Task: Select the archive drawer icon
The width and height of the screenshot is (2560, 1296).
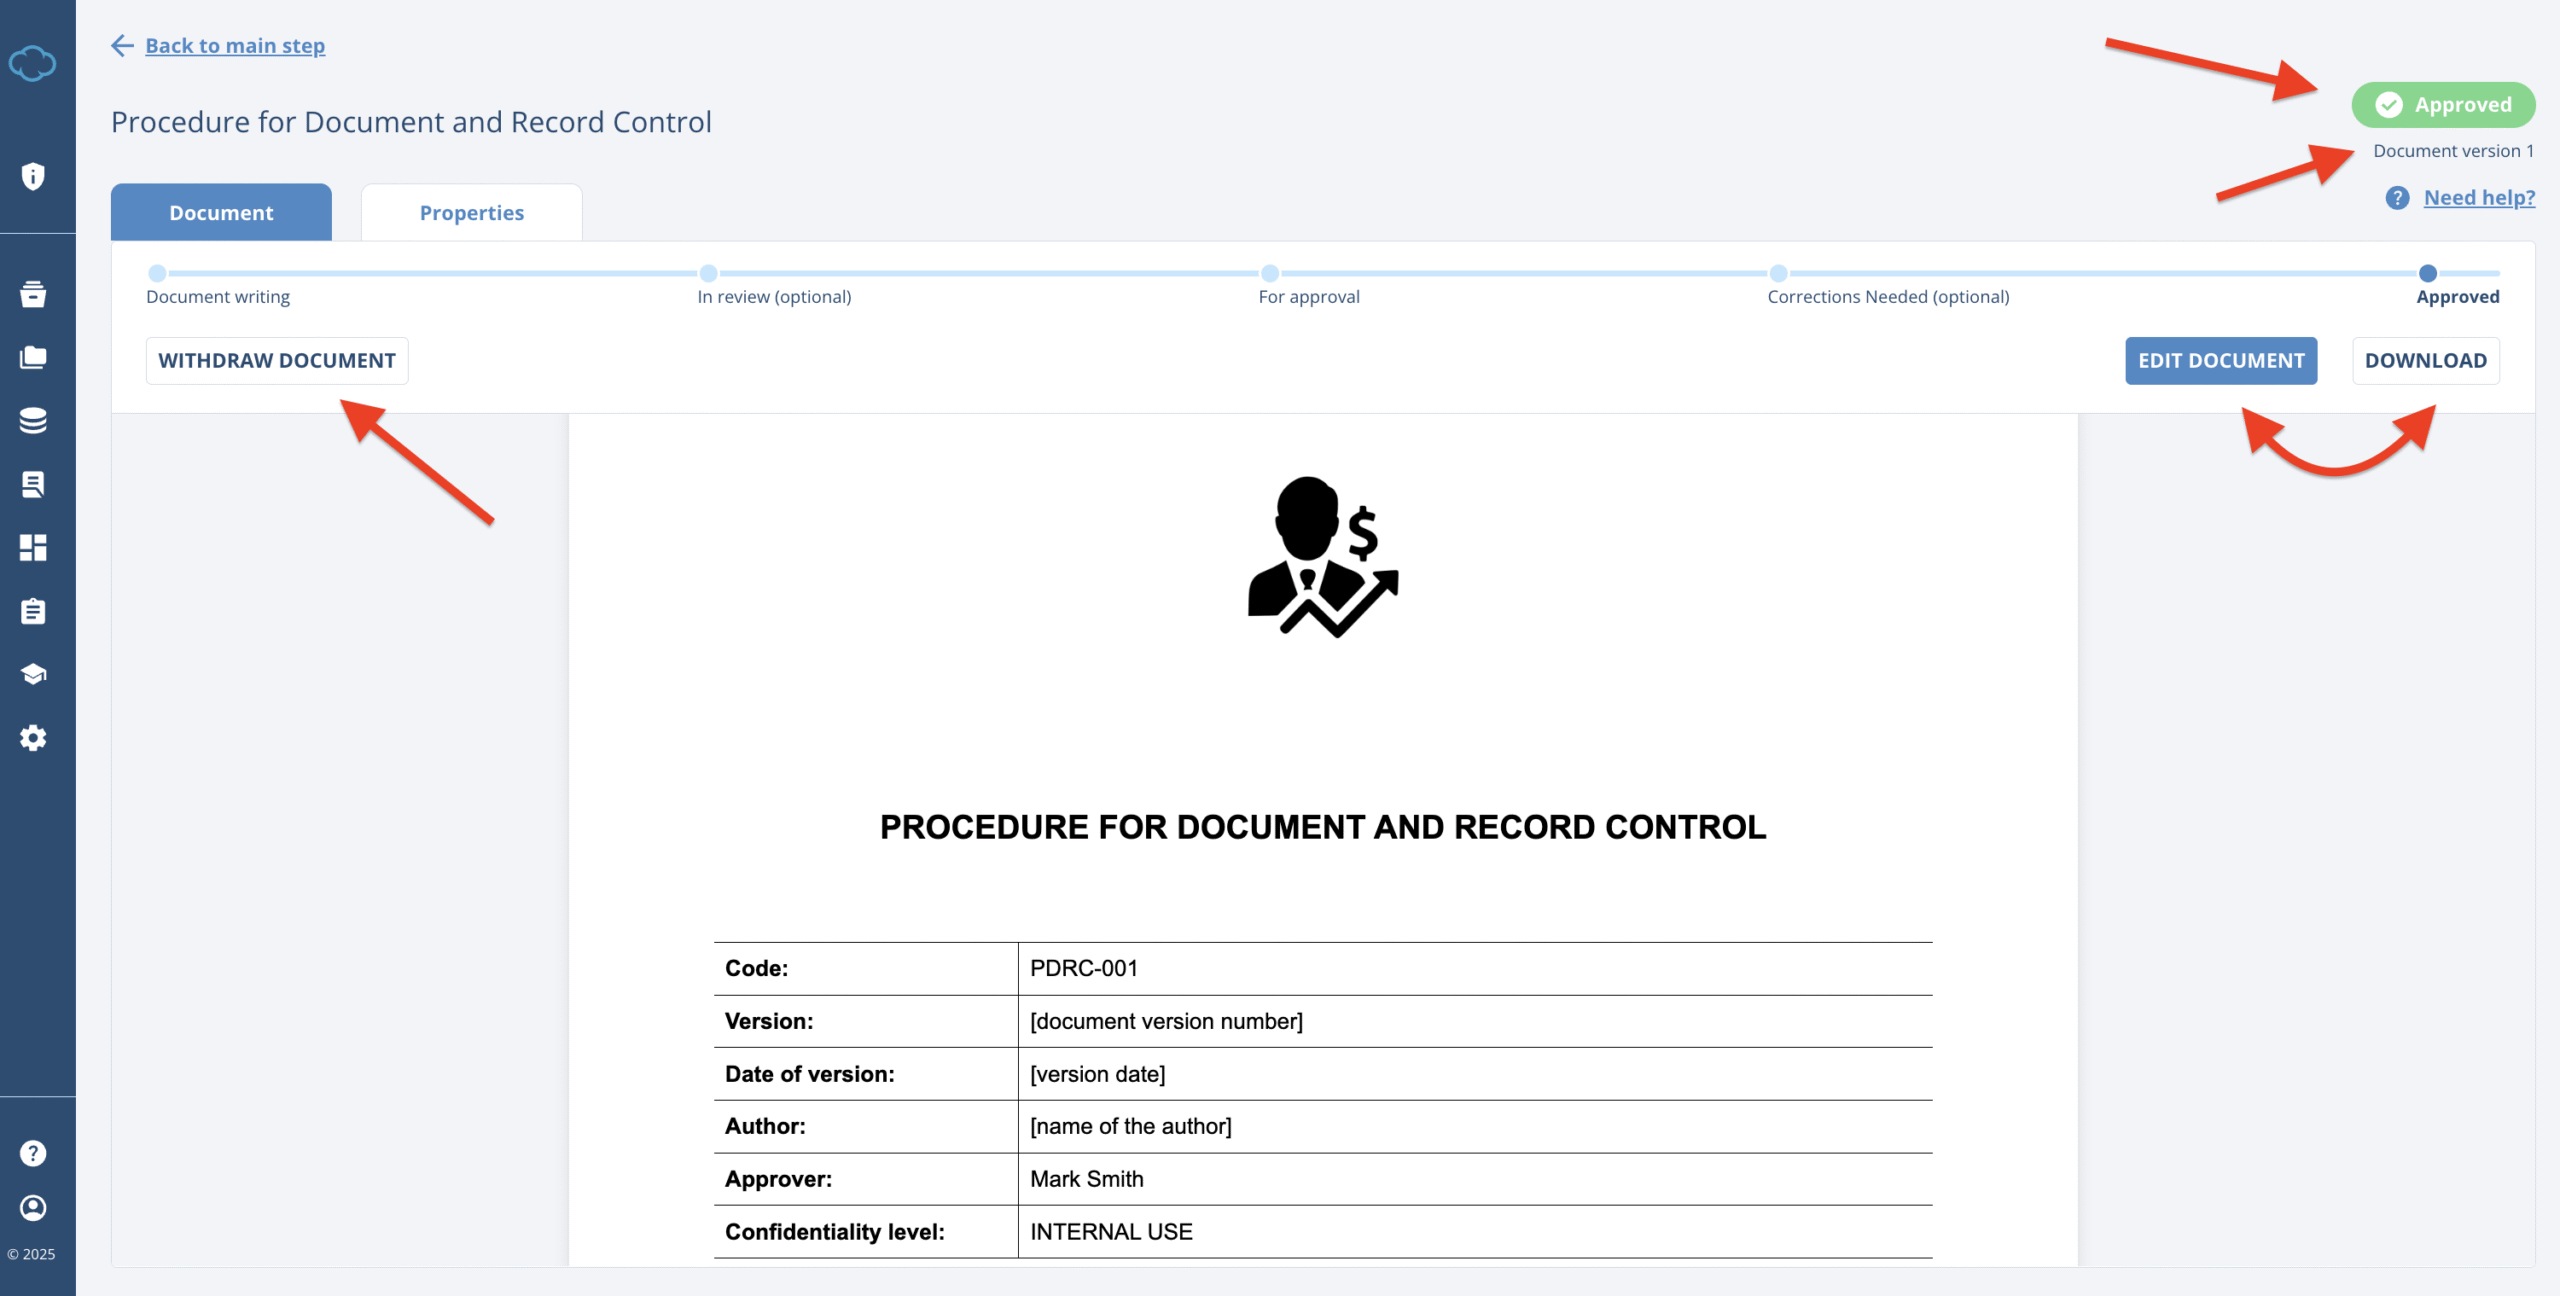Action: click(x=33, y=294)
